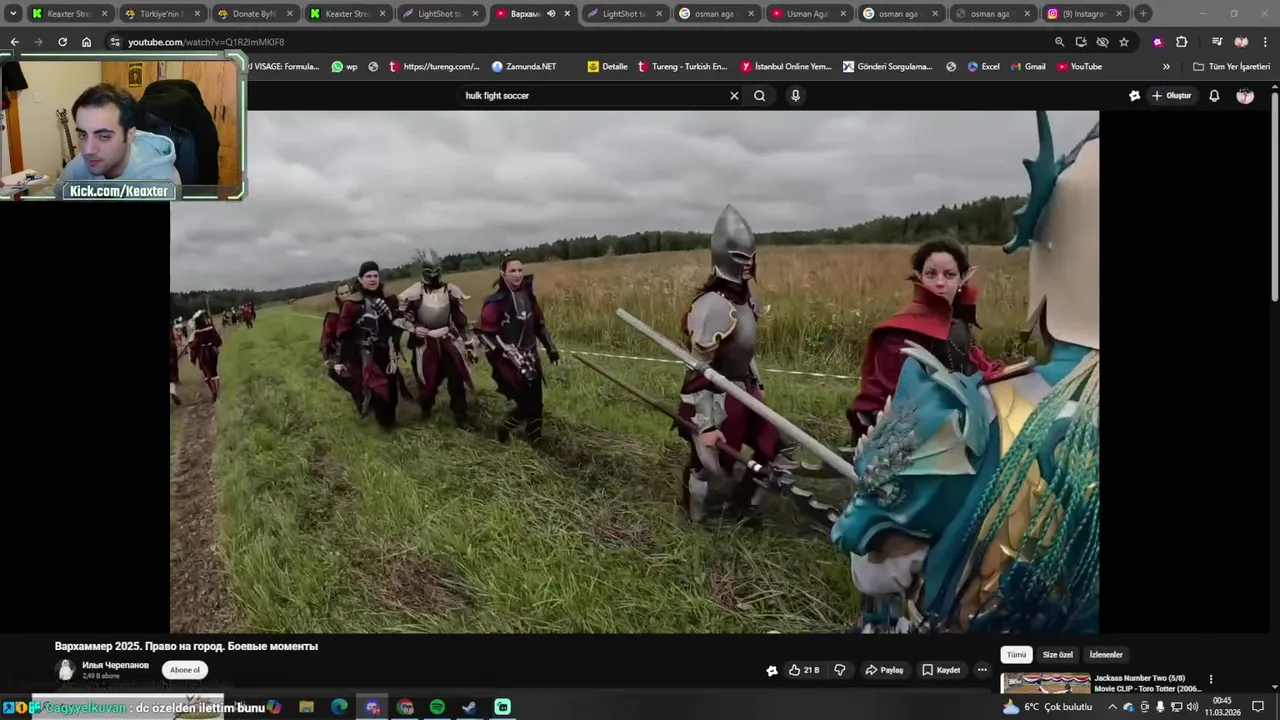Open Spotify from the taskbar

(437, 707)
